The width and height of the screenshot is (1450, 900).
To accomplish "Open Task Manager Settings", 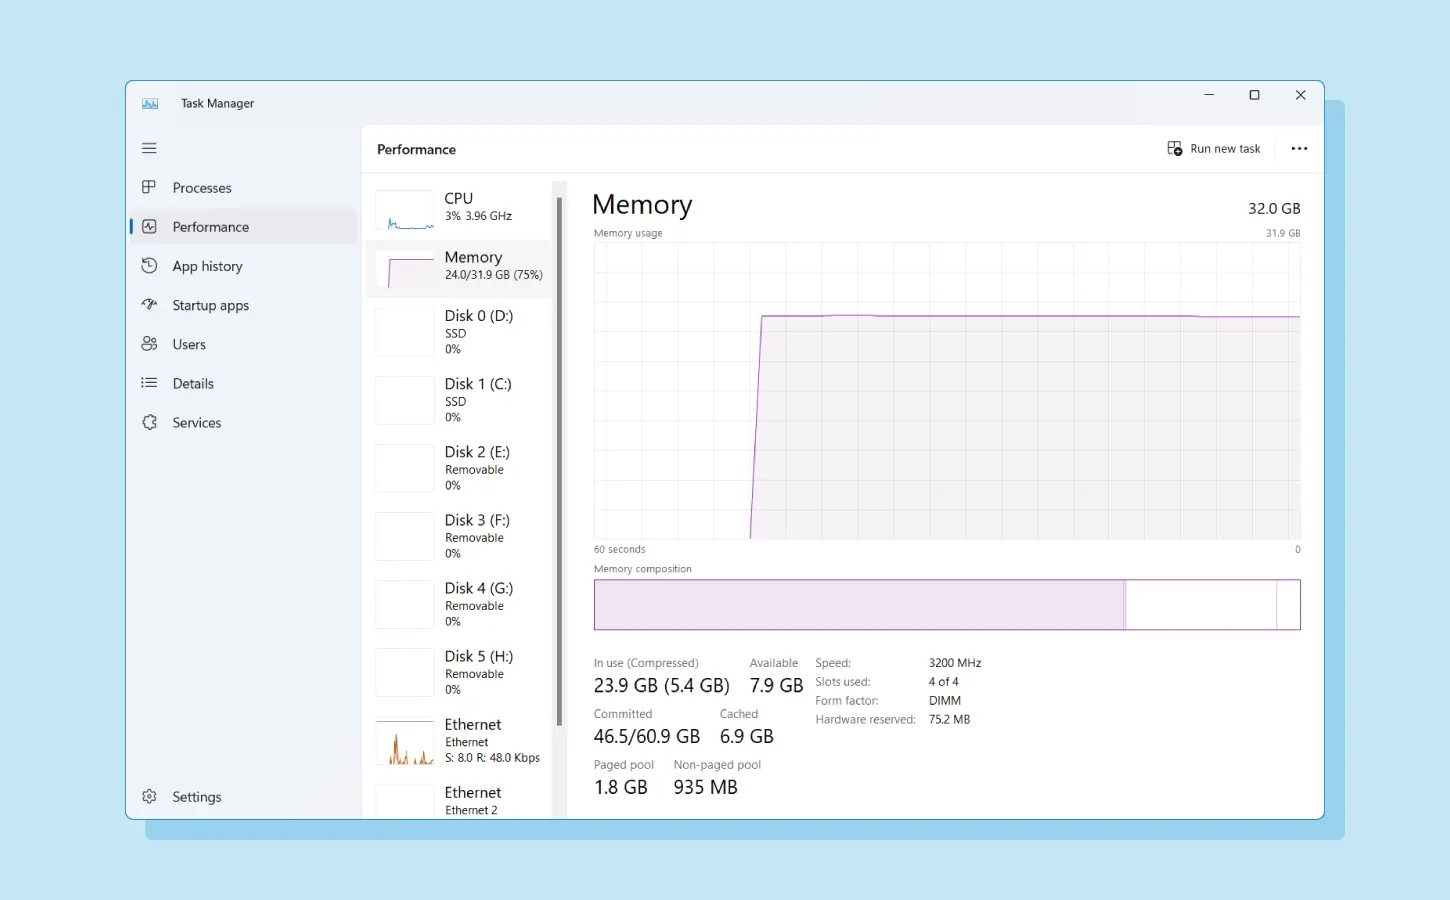I will click(196, 796).
